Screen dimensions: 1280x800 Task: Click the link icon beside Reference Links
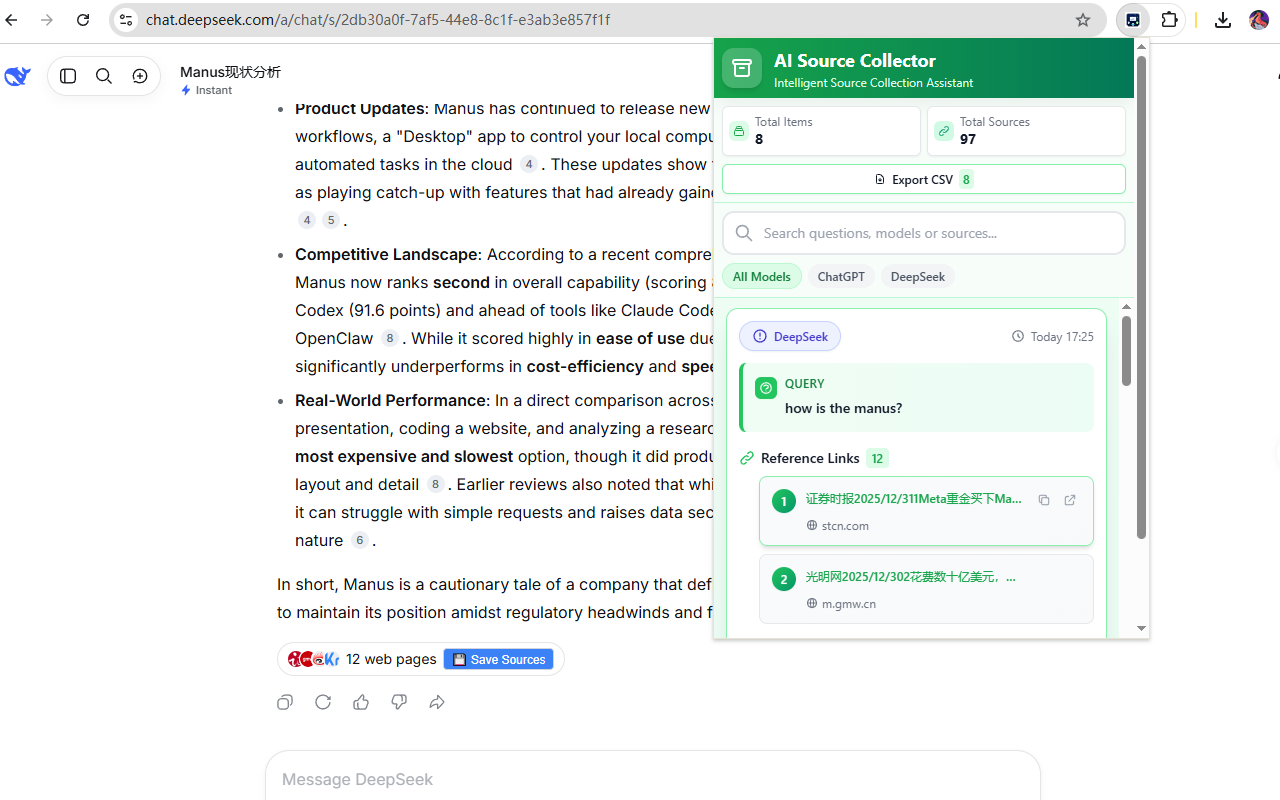[x=746, y=459]
